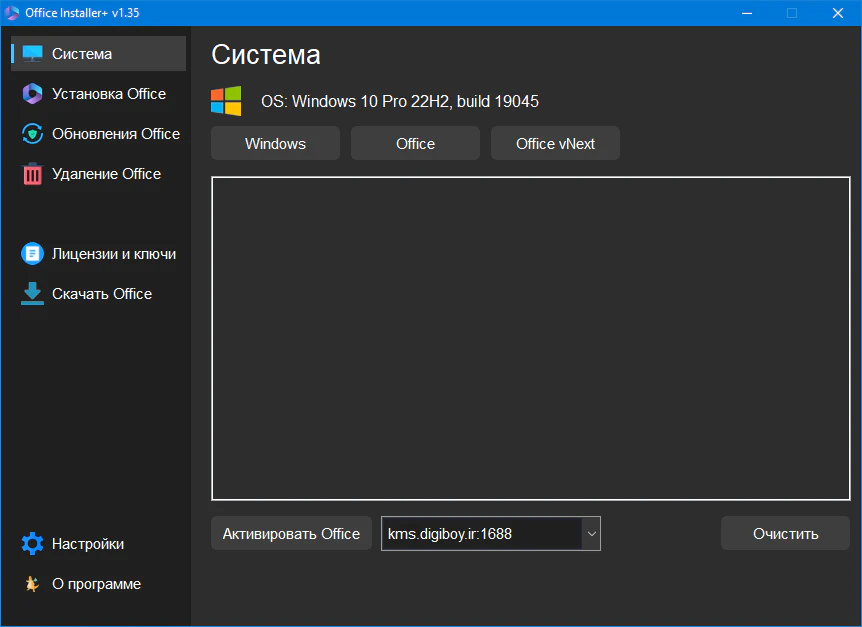This screenshot has height=627, width=862.
Task: Click the Обновления Office shield icon
Action: [33, 134]
